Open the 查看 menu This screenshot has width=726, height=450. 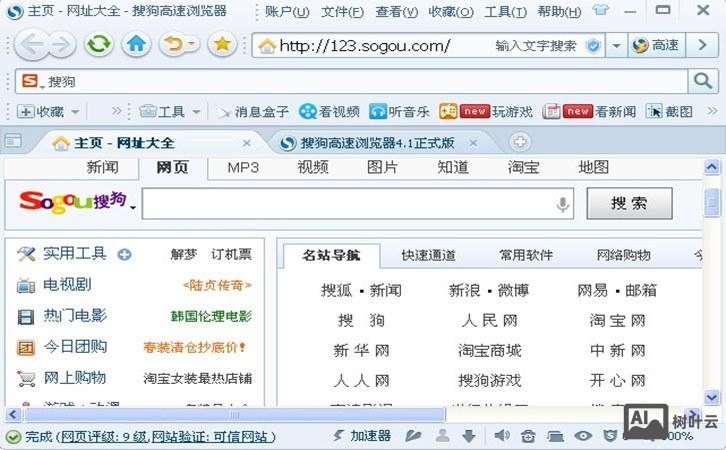coord(397,11)
